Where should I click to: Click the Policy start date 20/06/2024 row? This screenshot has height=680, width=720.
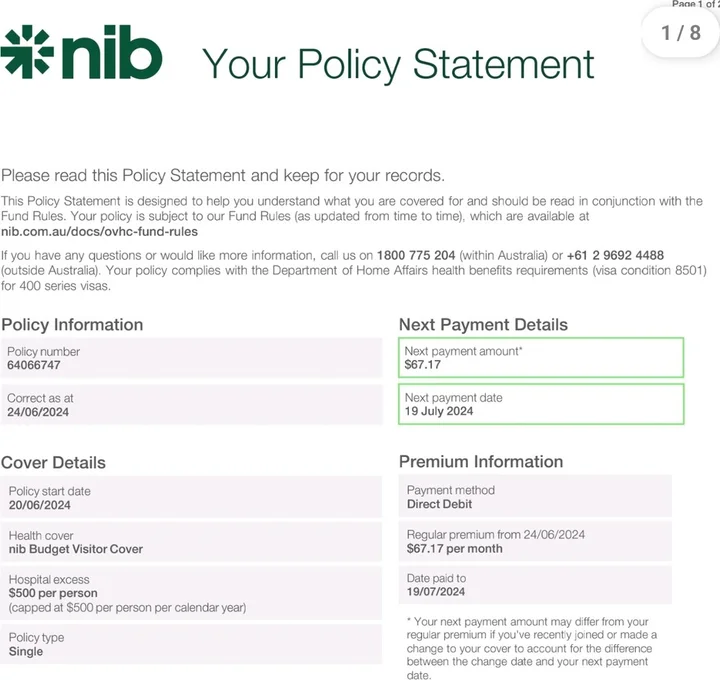tap(191, 497)
